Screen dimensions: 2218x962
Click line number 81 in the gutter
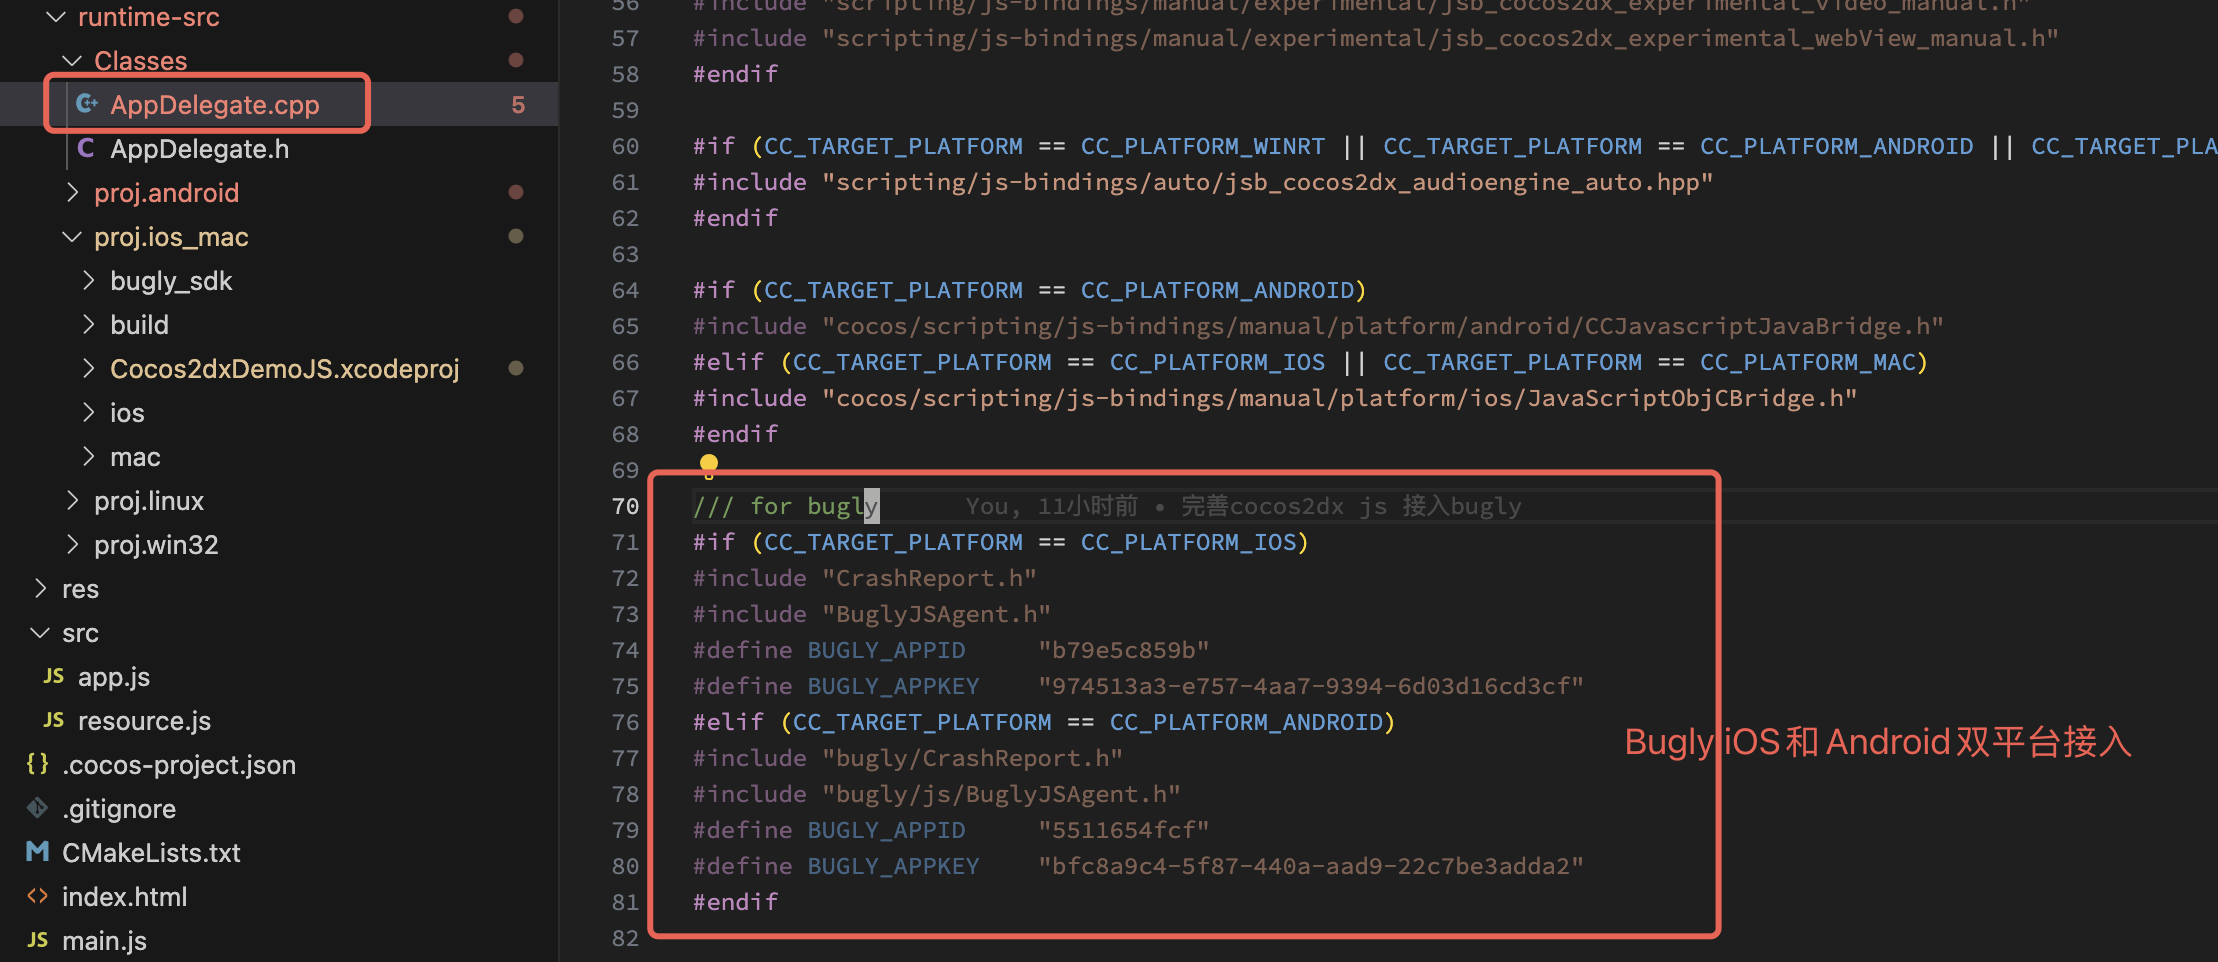[625, 902]
